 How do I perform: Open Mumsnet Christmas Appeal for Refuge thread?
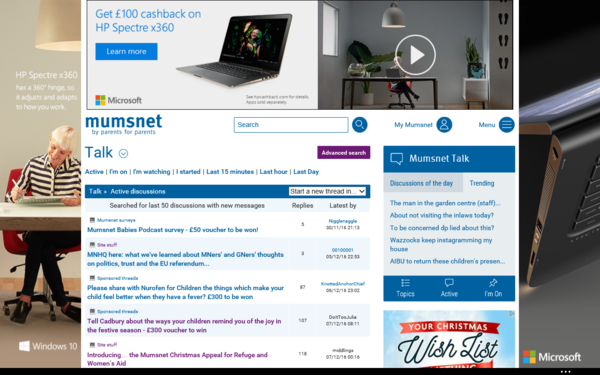coord(177,359)
